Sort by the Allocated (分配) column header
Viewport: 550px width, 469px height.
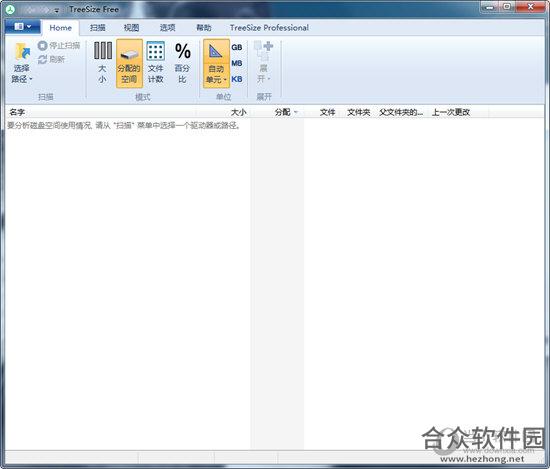tap(277, 112)
